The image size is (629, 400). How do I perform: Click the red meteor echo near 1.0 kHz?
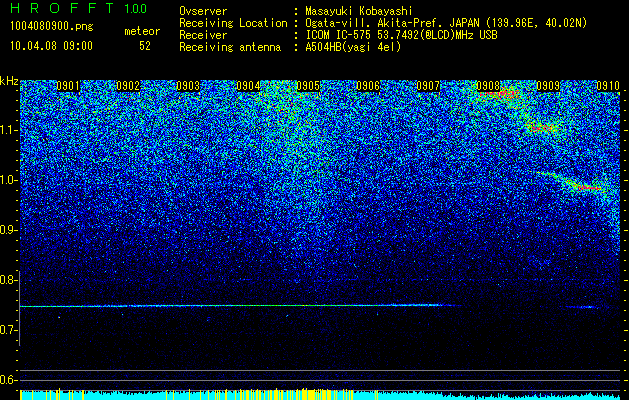[587, 187]
